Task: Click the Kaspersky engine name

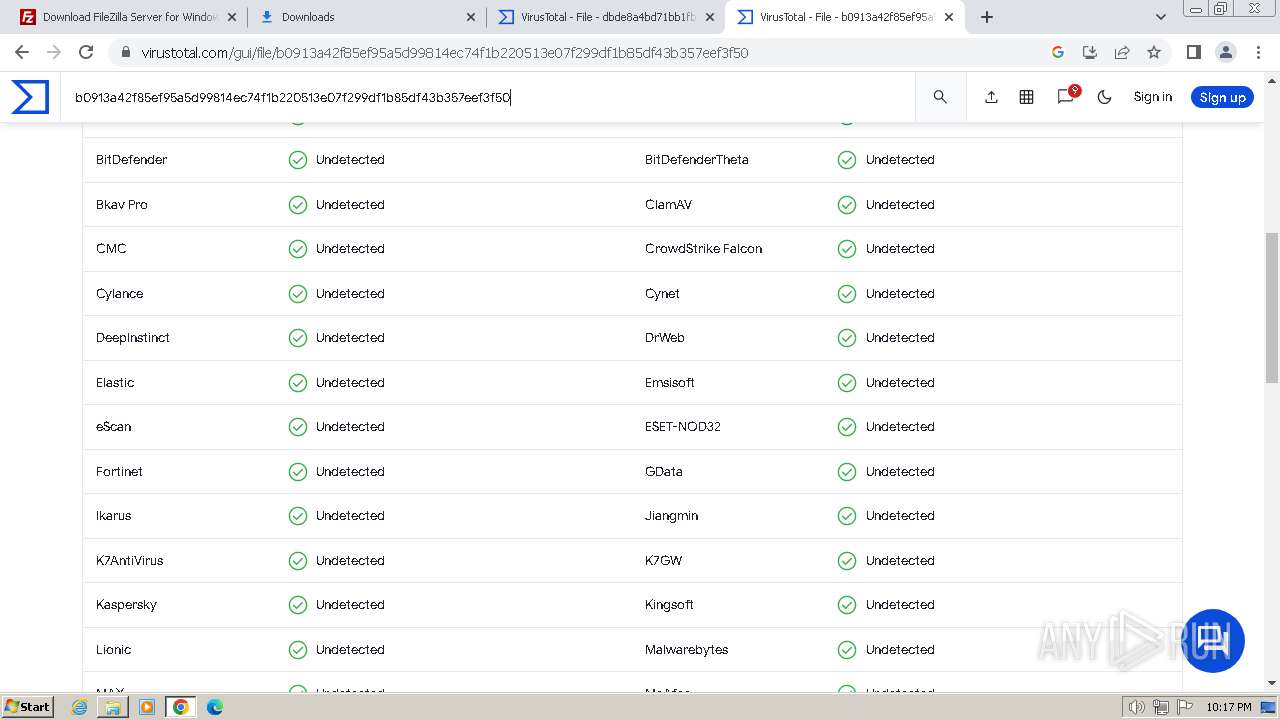Action: click(126, 605)
